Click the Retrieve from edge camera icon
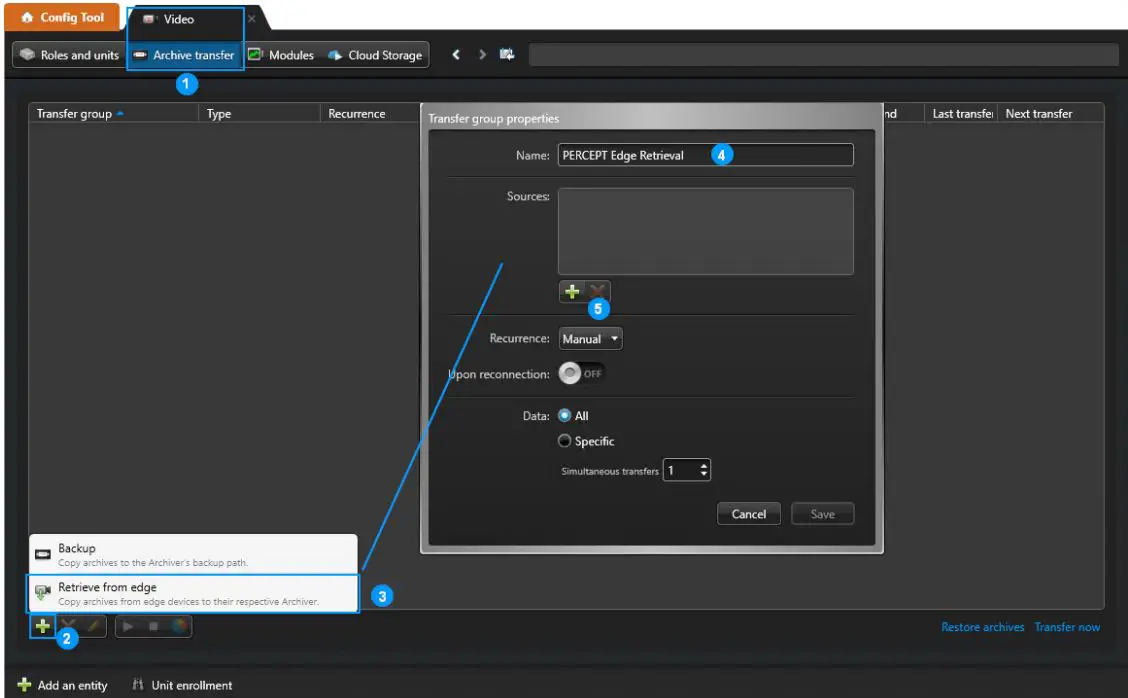 pos(43,593)
